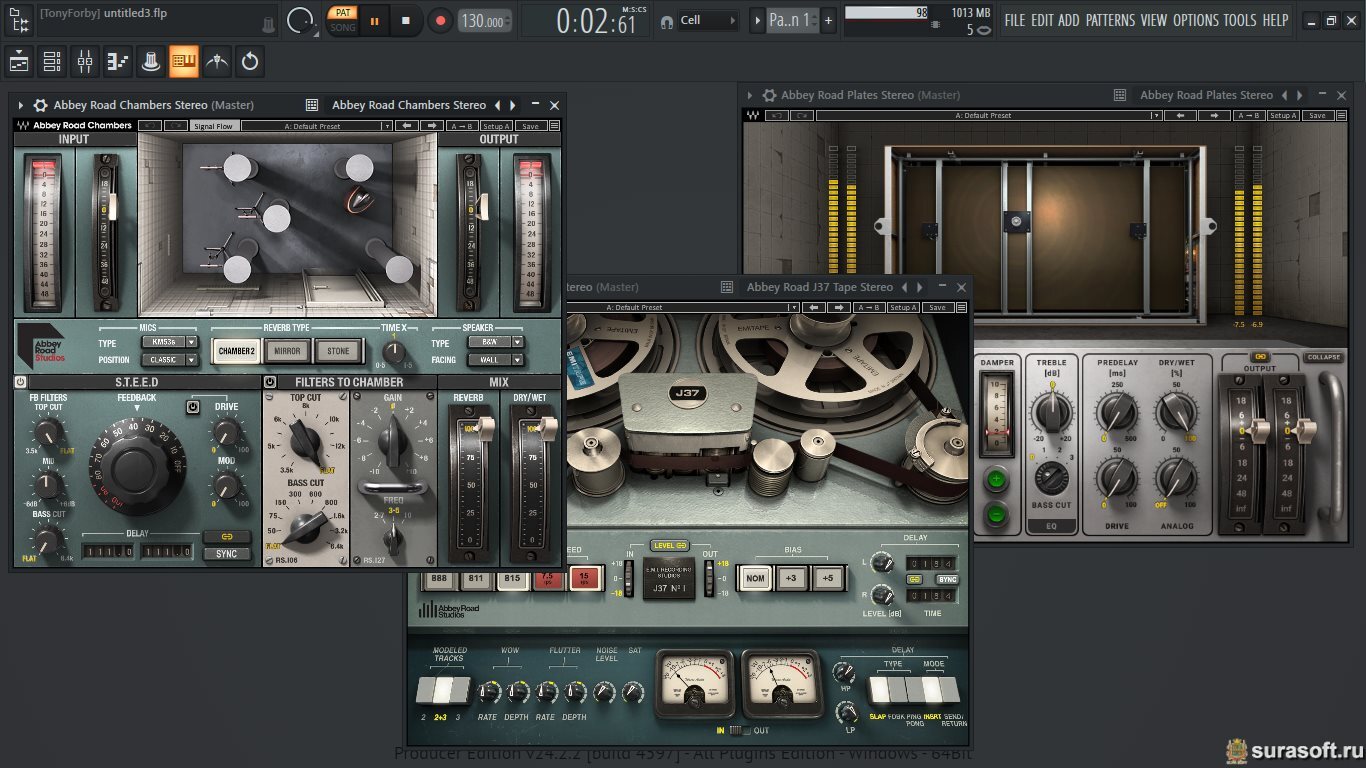Open the Channel Rack icon
1366x768 pixels.
(x=52, y=62)
